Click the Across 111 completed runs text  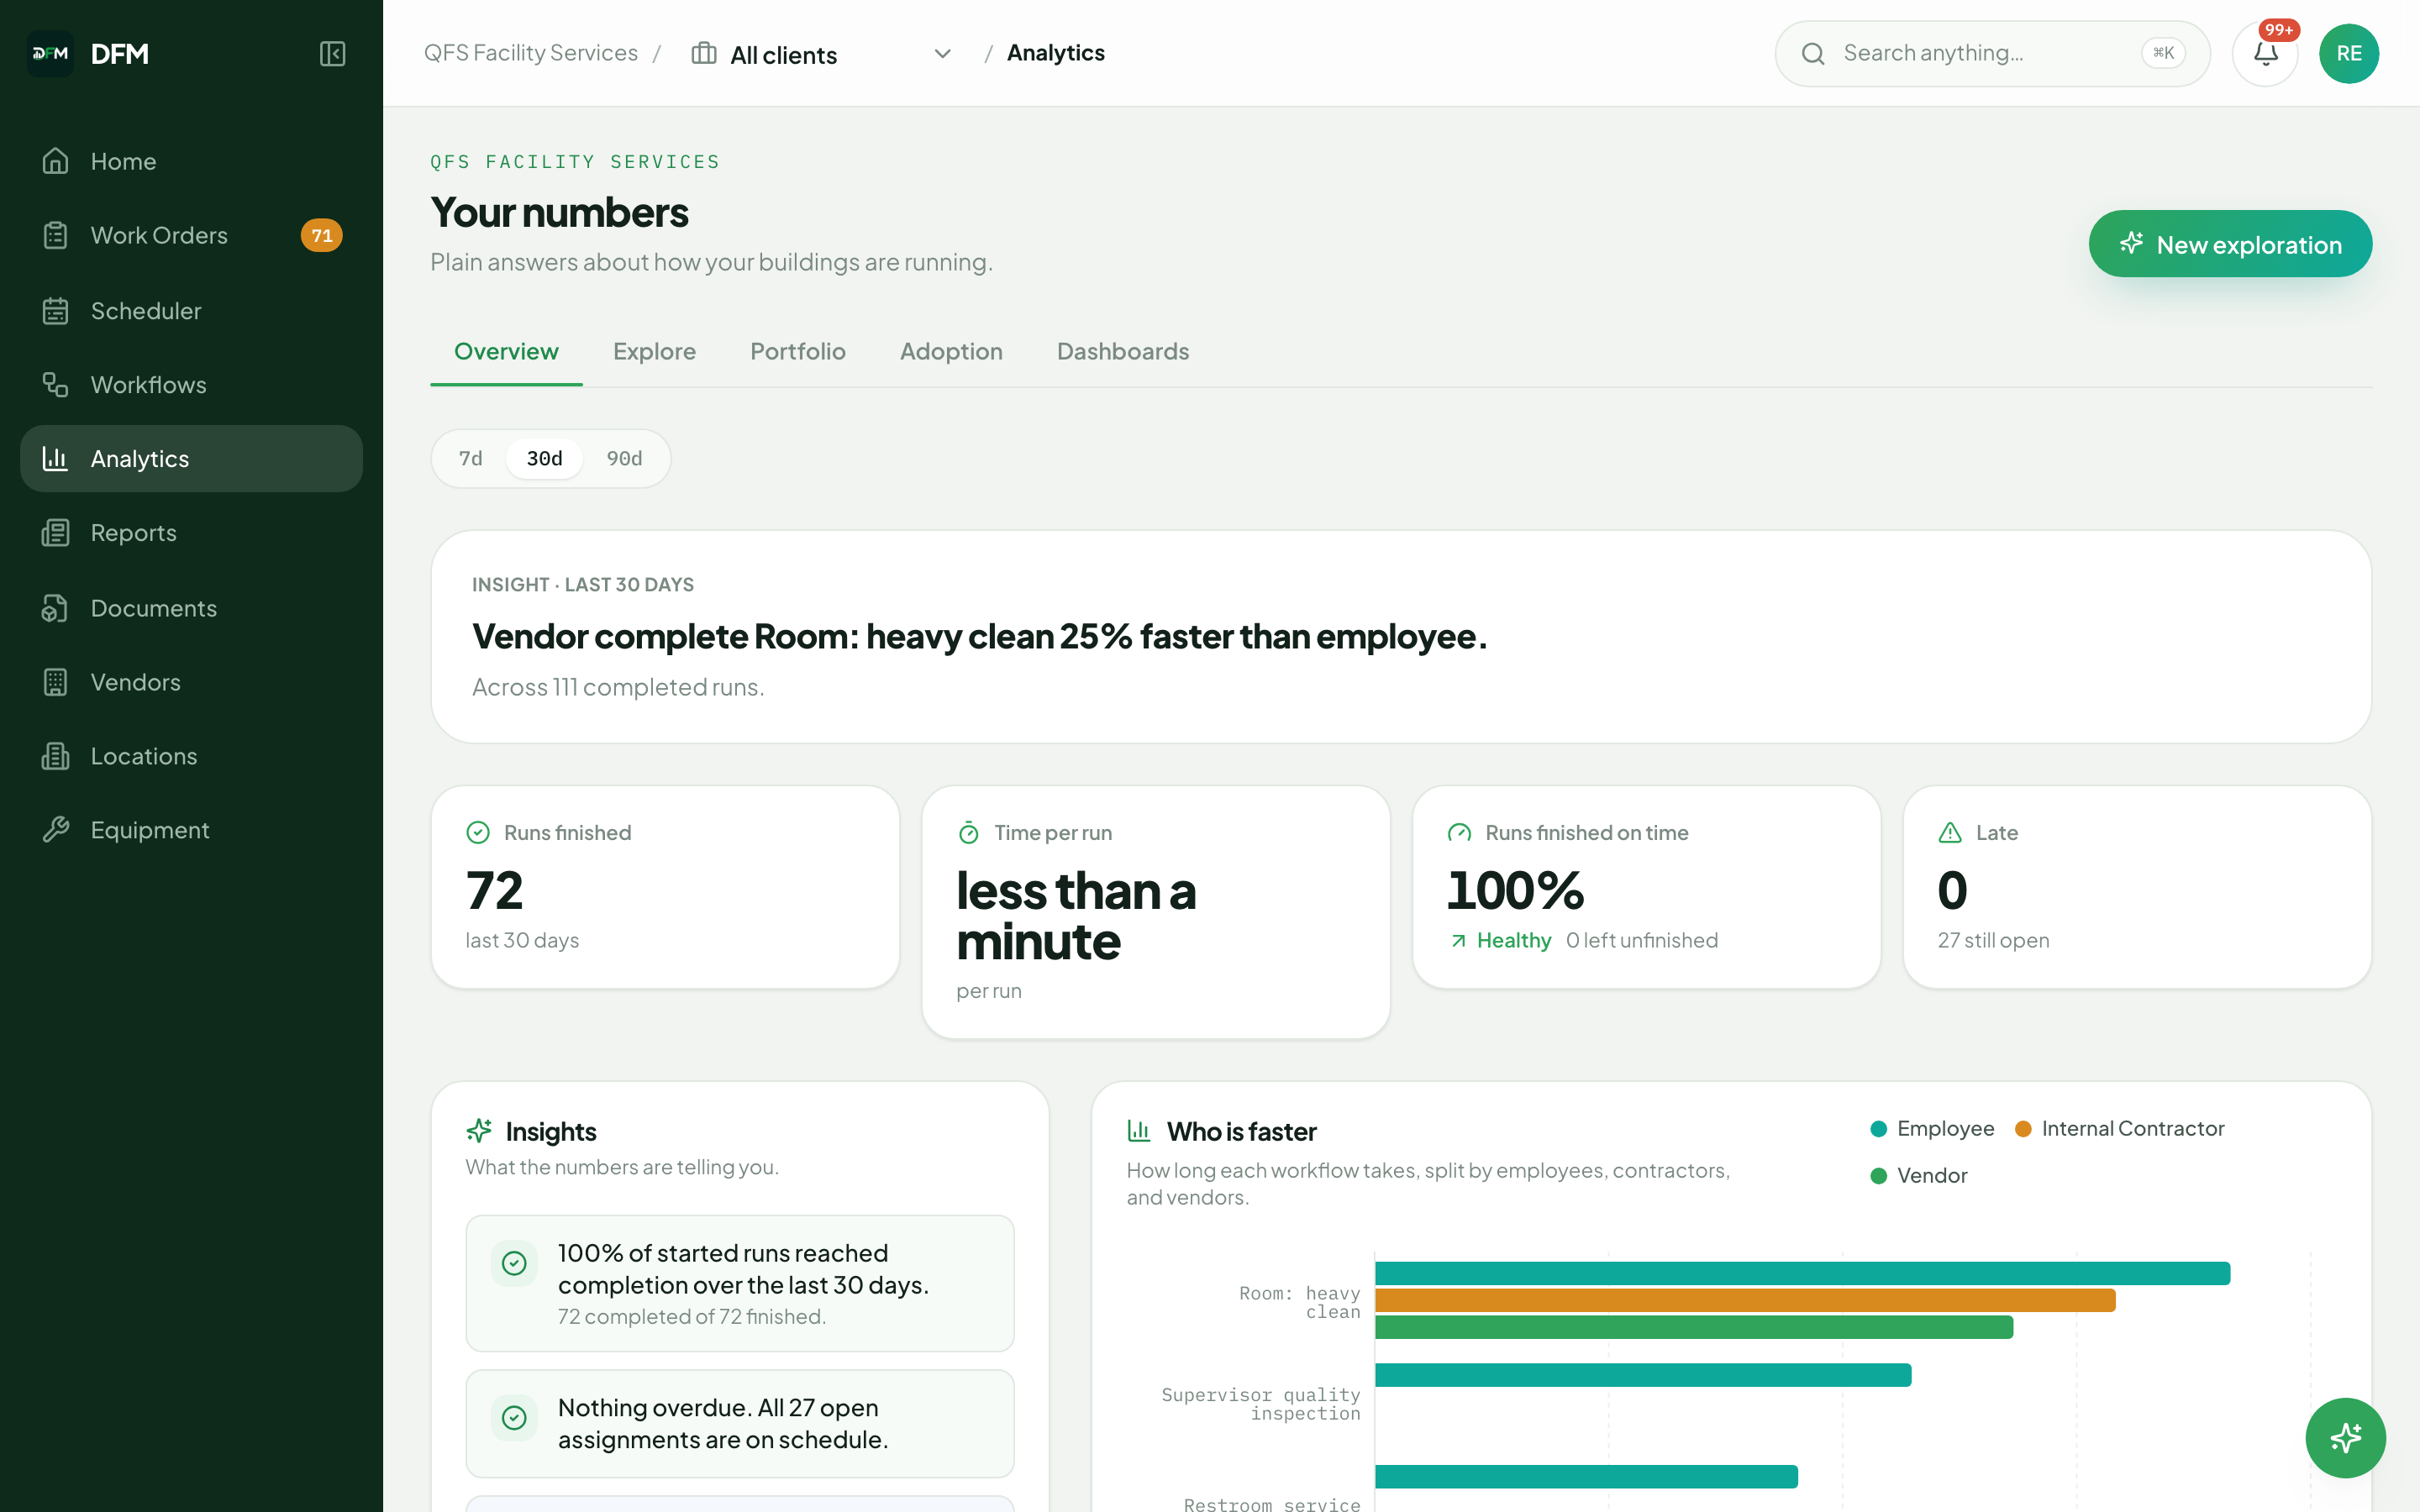[618, 687]
